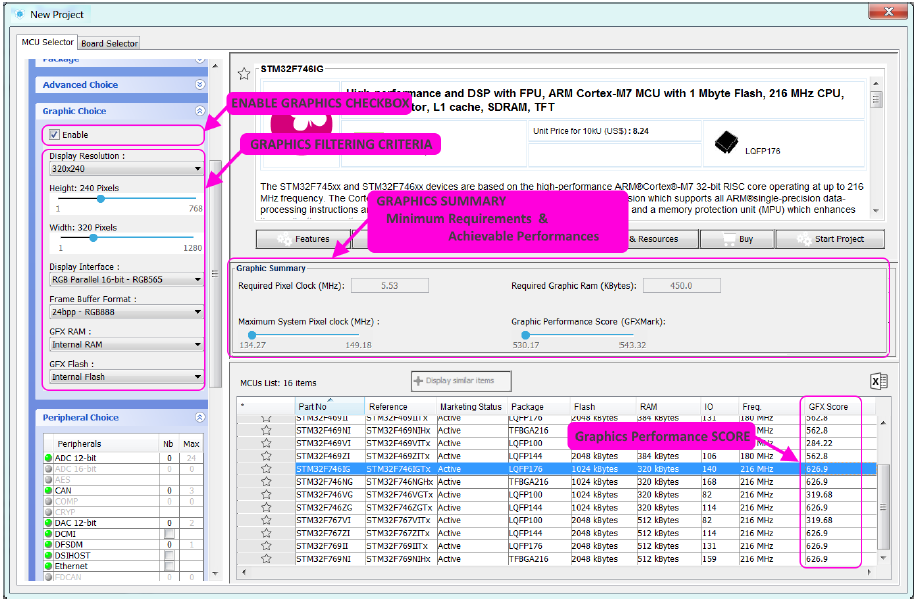Click the LQFP176 package chip image
The width and height of the screenshot is (918, 602).
pos(726,142)
